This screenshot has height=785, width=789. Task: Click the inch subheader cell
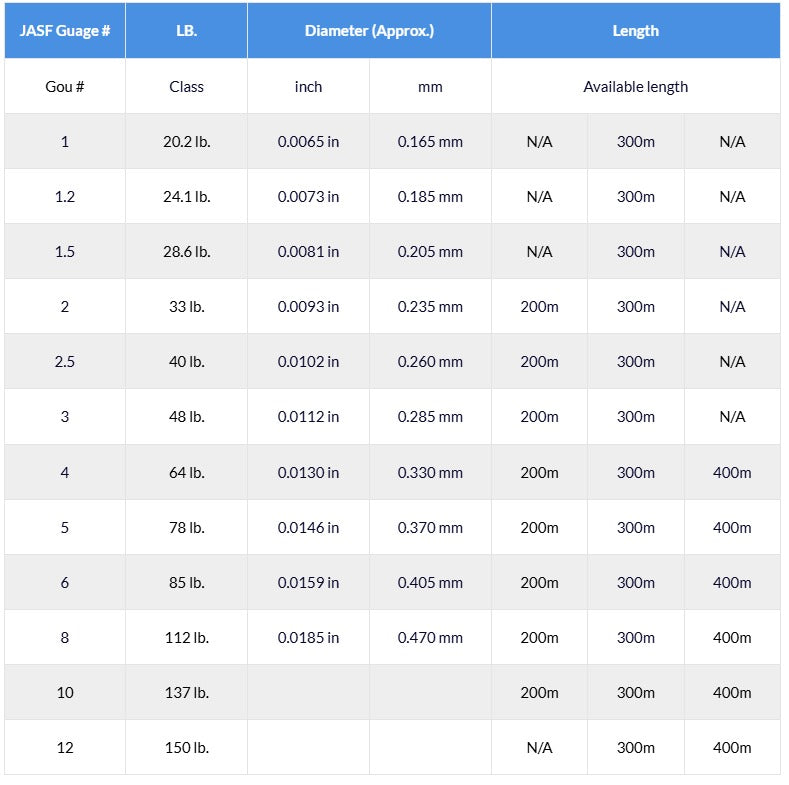(x=308, y=87)
